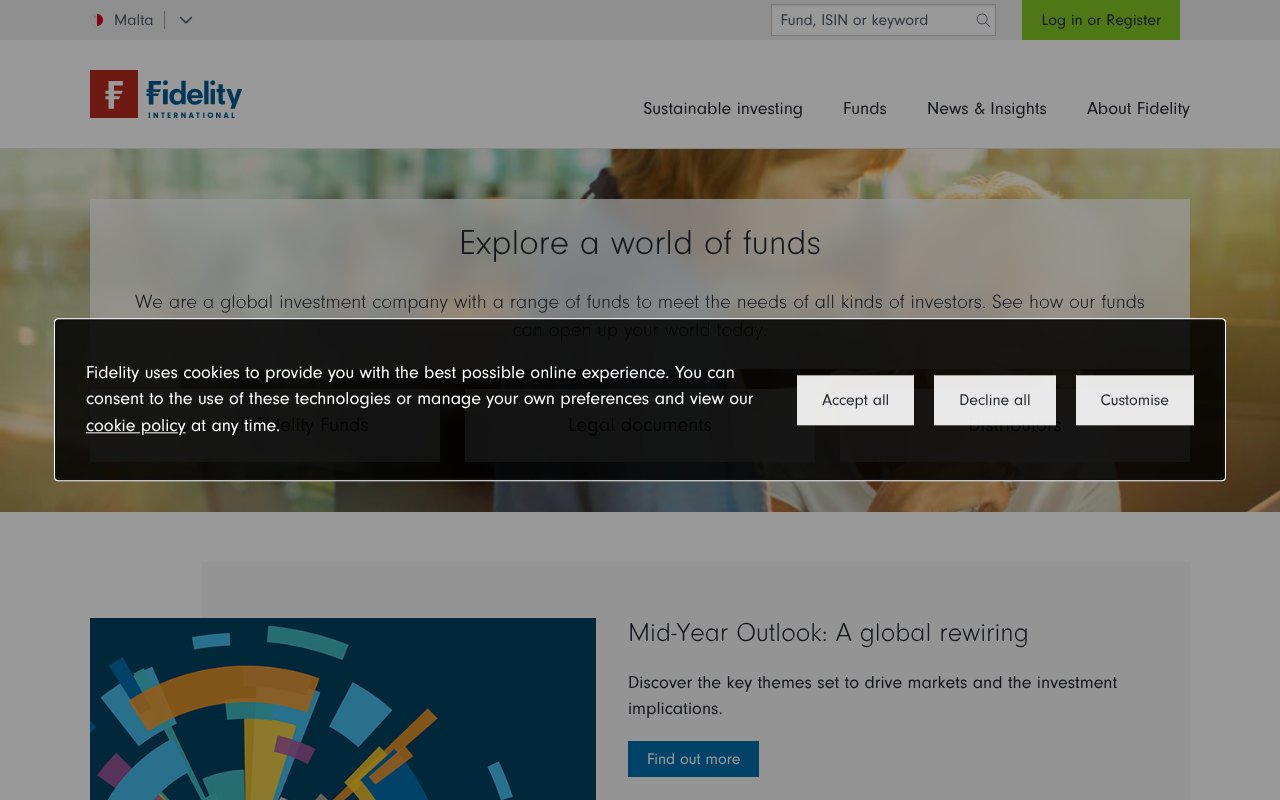Viewport: 1280px width, 800px height.
Task: Click Find out more about the Mid-Year Outlook
Action: pyautogui.click(x=693, y=758)
